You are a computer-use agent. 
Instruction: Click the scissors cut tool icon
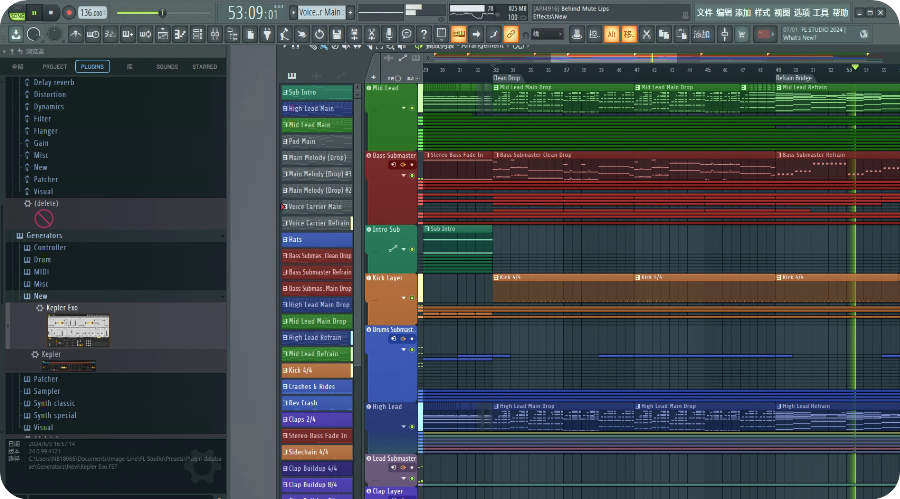(x=371, y=35)
